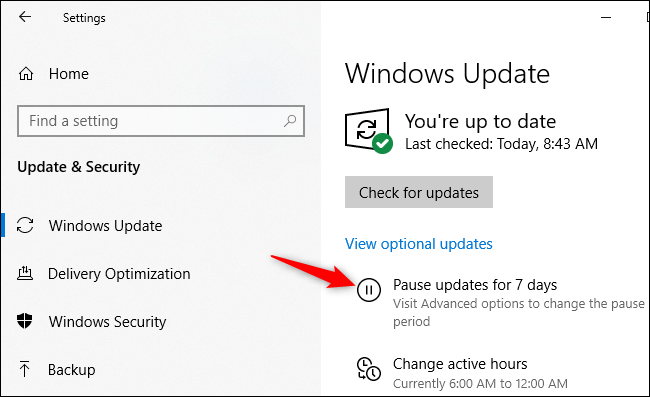Image resolution: width=650 pixels, height=397 pixels.
Task: Click the Windows Security shield icon
Action: pyautogui.click(x=24, y=321)
